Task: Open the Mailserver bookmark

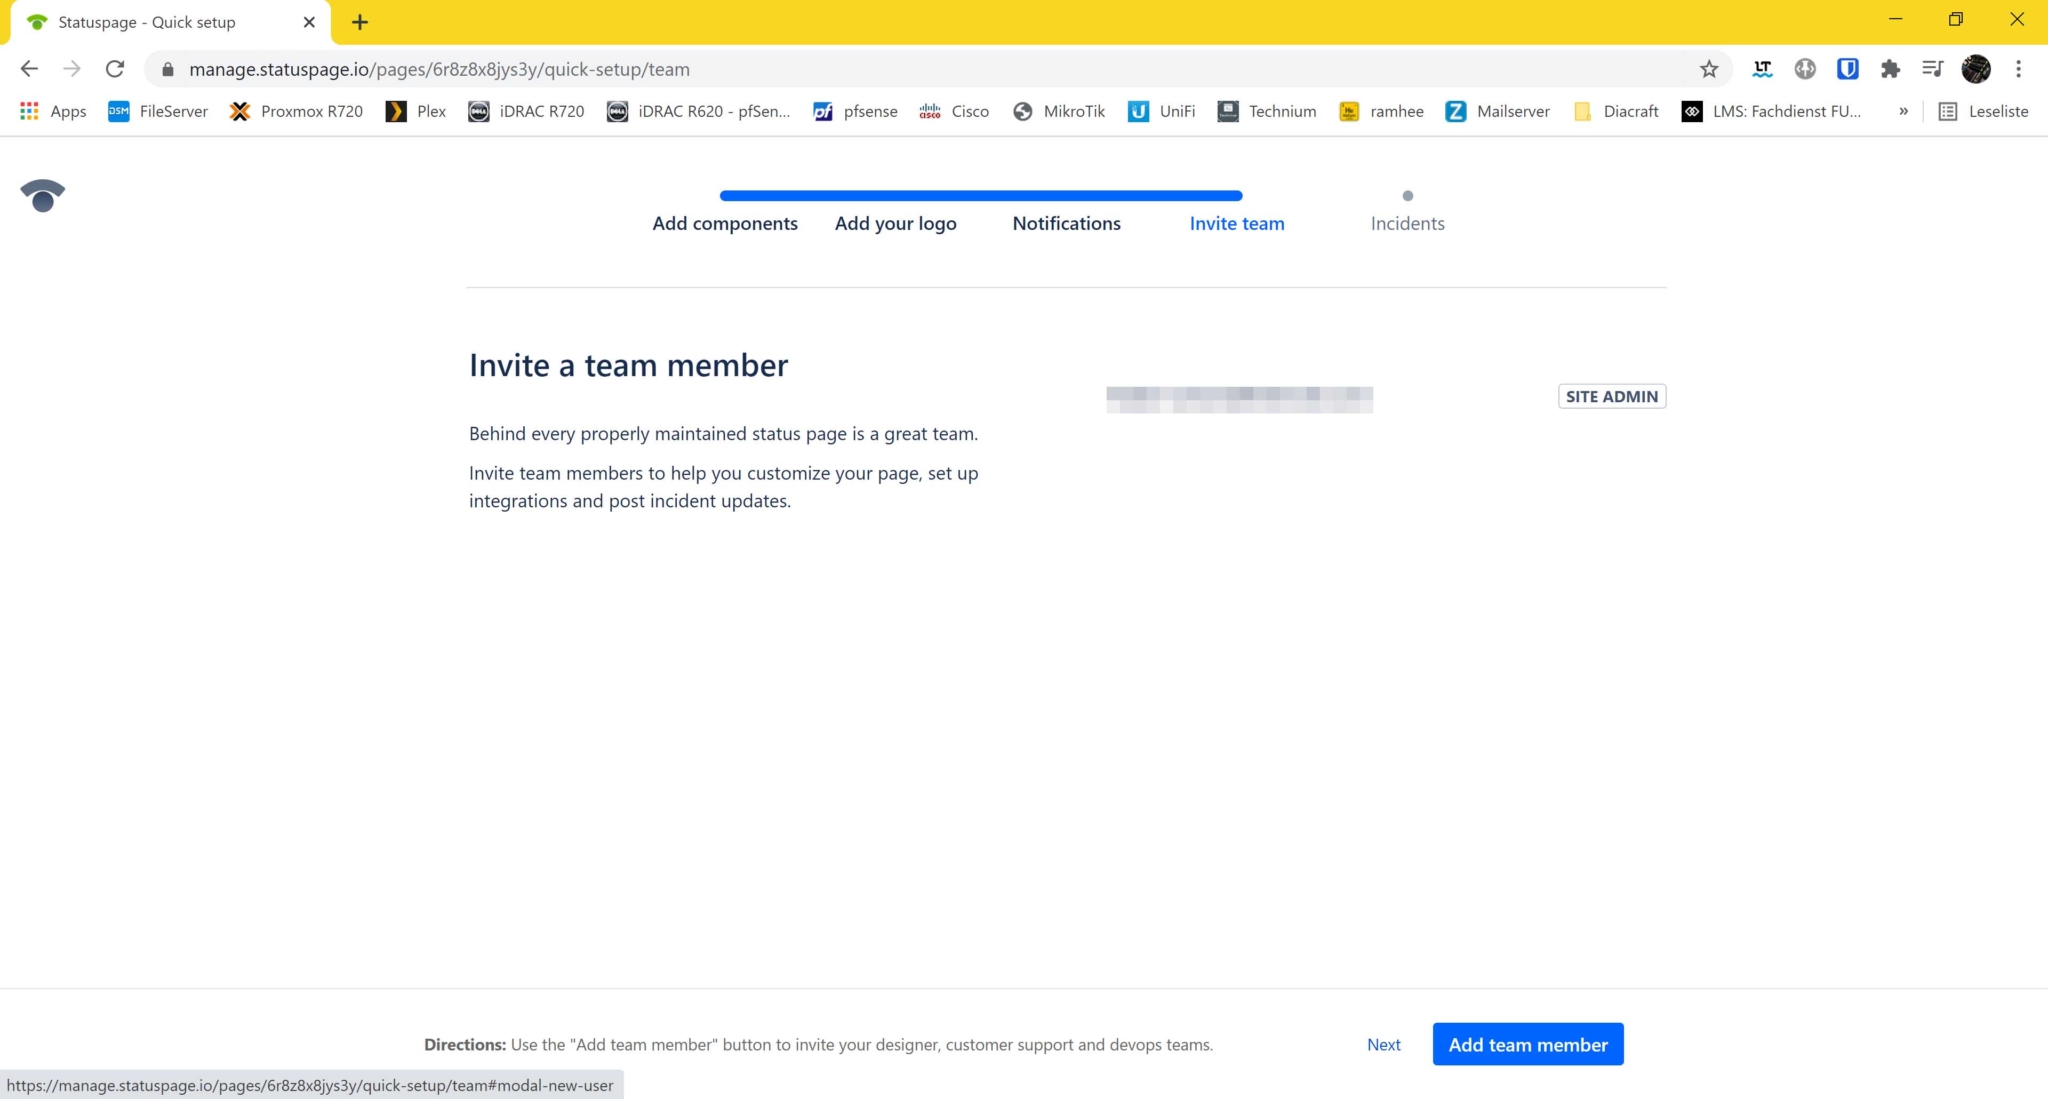Action: point(1497,111)
